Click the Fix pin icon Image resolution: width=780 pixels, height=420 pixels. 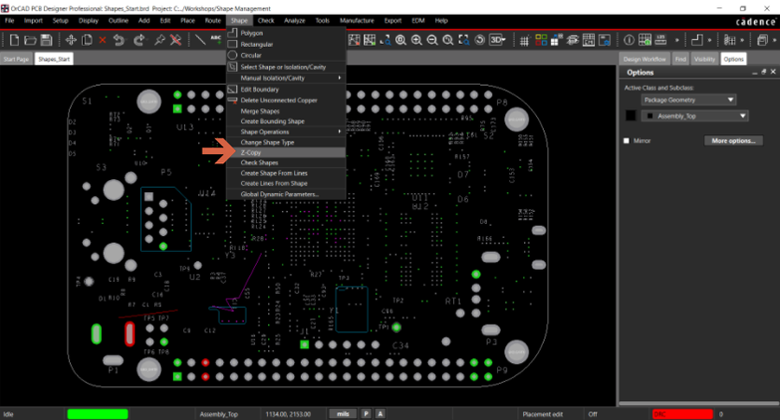(x=159, y=40)
